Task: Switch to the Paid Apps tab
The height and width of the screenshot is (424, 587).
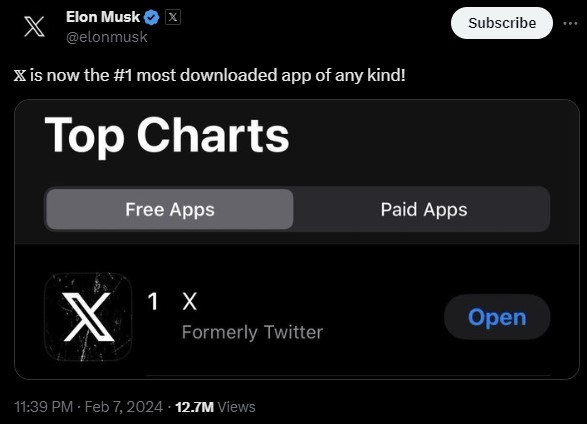Action: pyautogui.click(x=424, y=209)
